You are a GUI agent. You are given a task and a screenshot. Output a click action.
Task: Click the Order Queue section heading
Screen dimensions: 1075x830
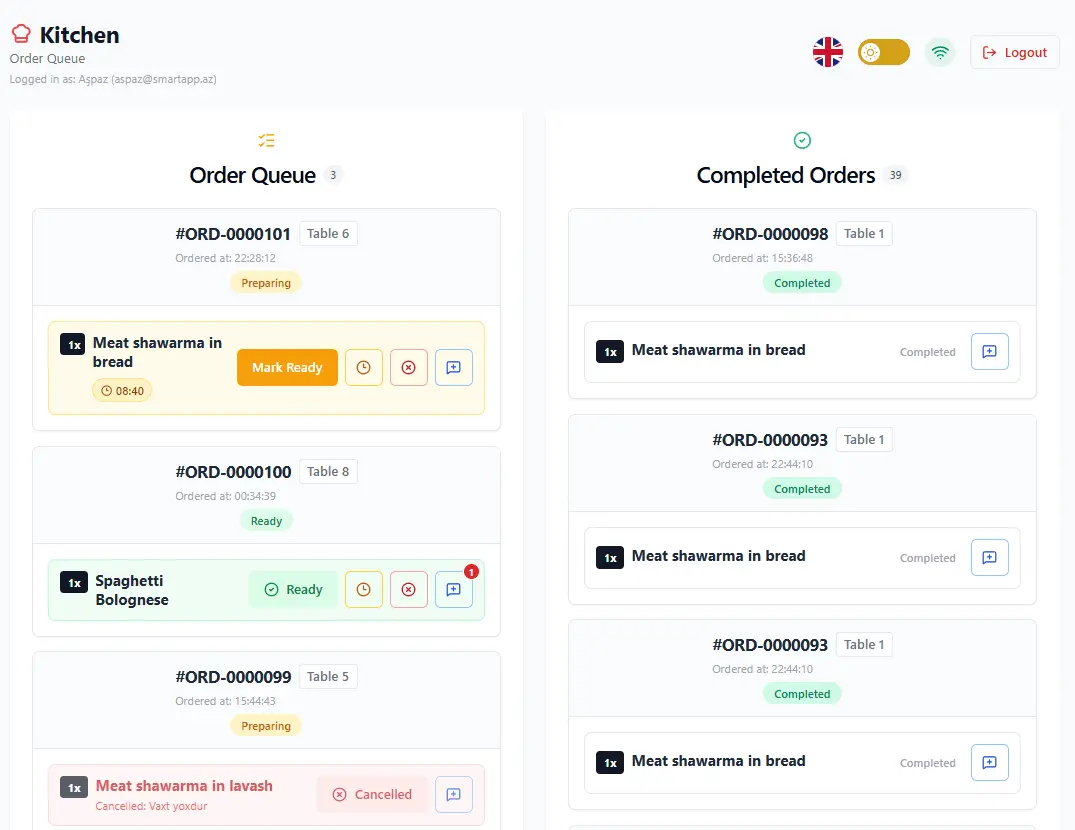pos(252,175)
